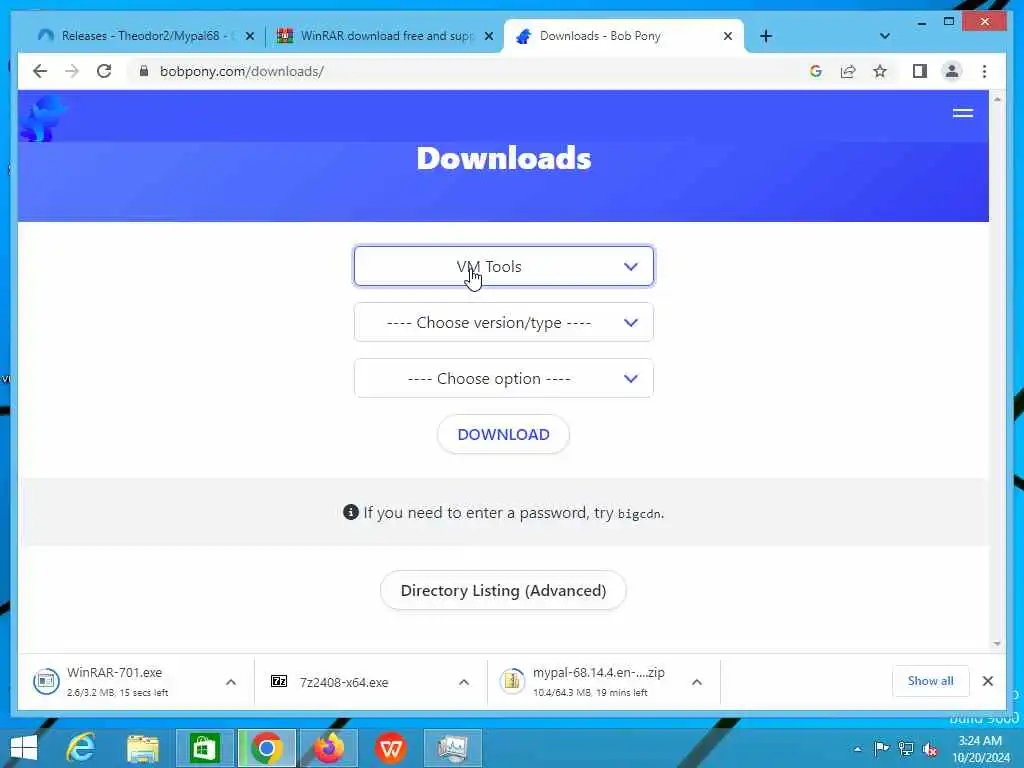The height and width of the screenshot is (768, 1024).
Task: Close the WinRAR download tab
Action: click(x=488, y=37)
